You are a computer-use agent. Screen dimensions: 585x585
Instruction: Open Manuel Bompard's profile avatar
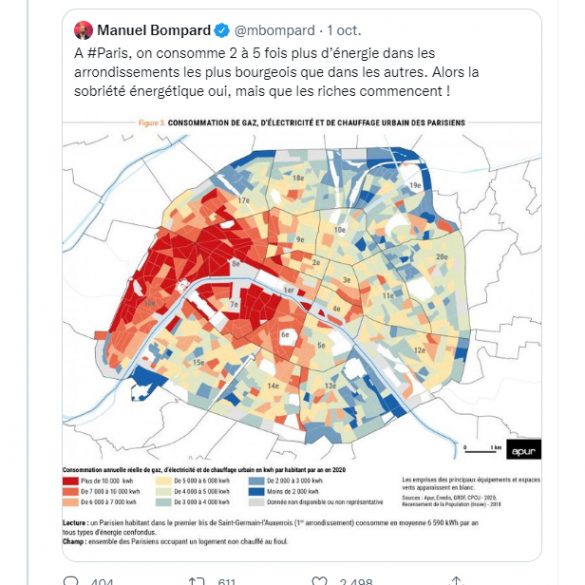pyautogui.click(x=84, y=30)
